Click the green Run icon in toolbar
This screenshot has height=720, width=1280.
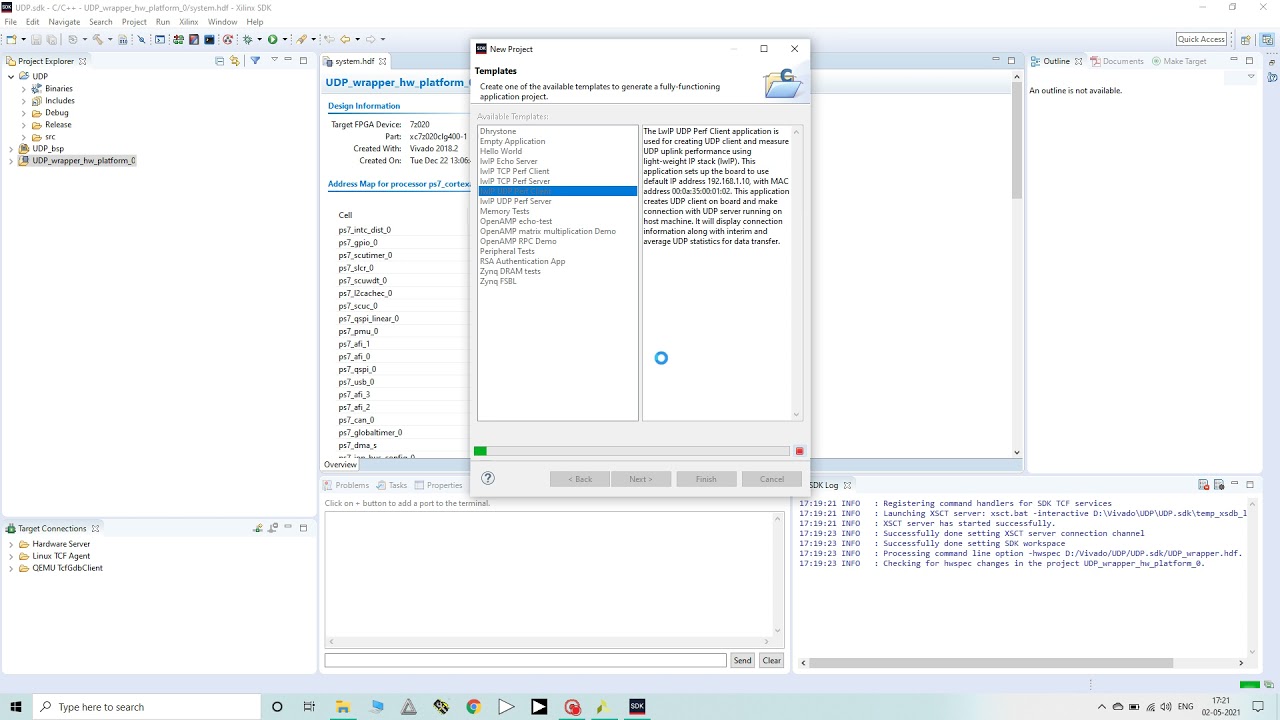[272, 39]
